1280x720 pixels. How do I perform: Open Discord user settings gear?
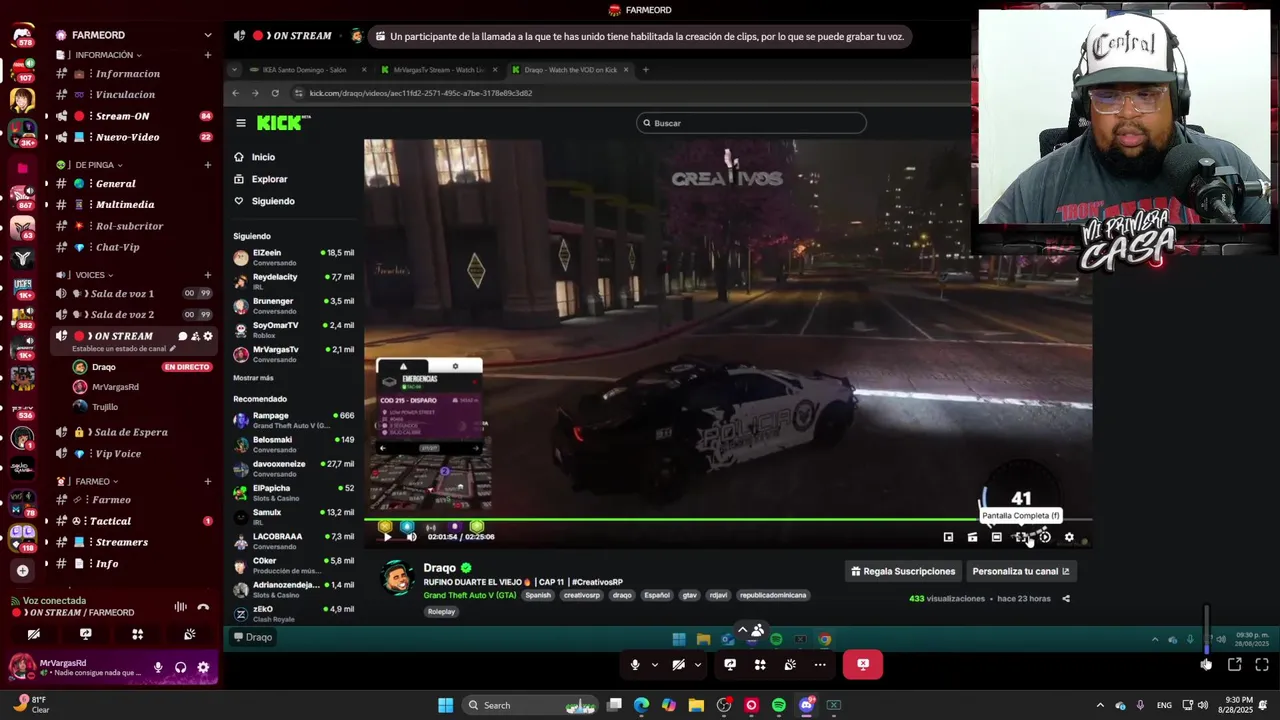tap(203, 667)
